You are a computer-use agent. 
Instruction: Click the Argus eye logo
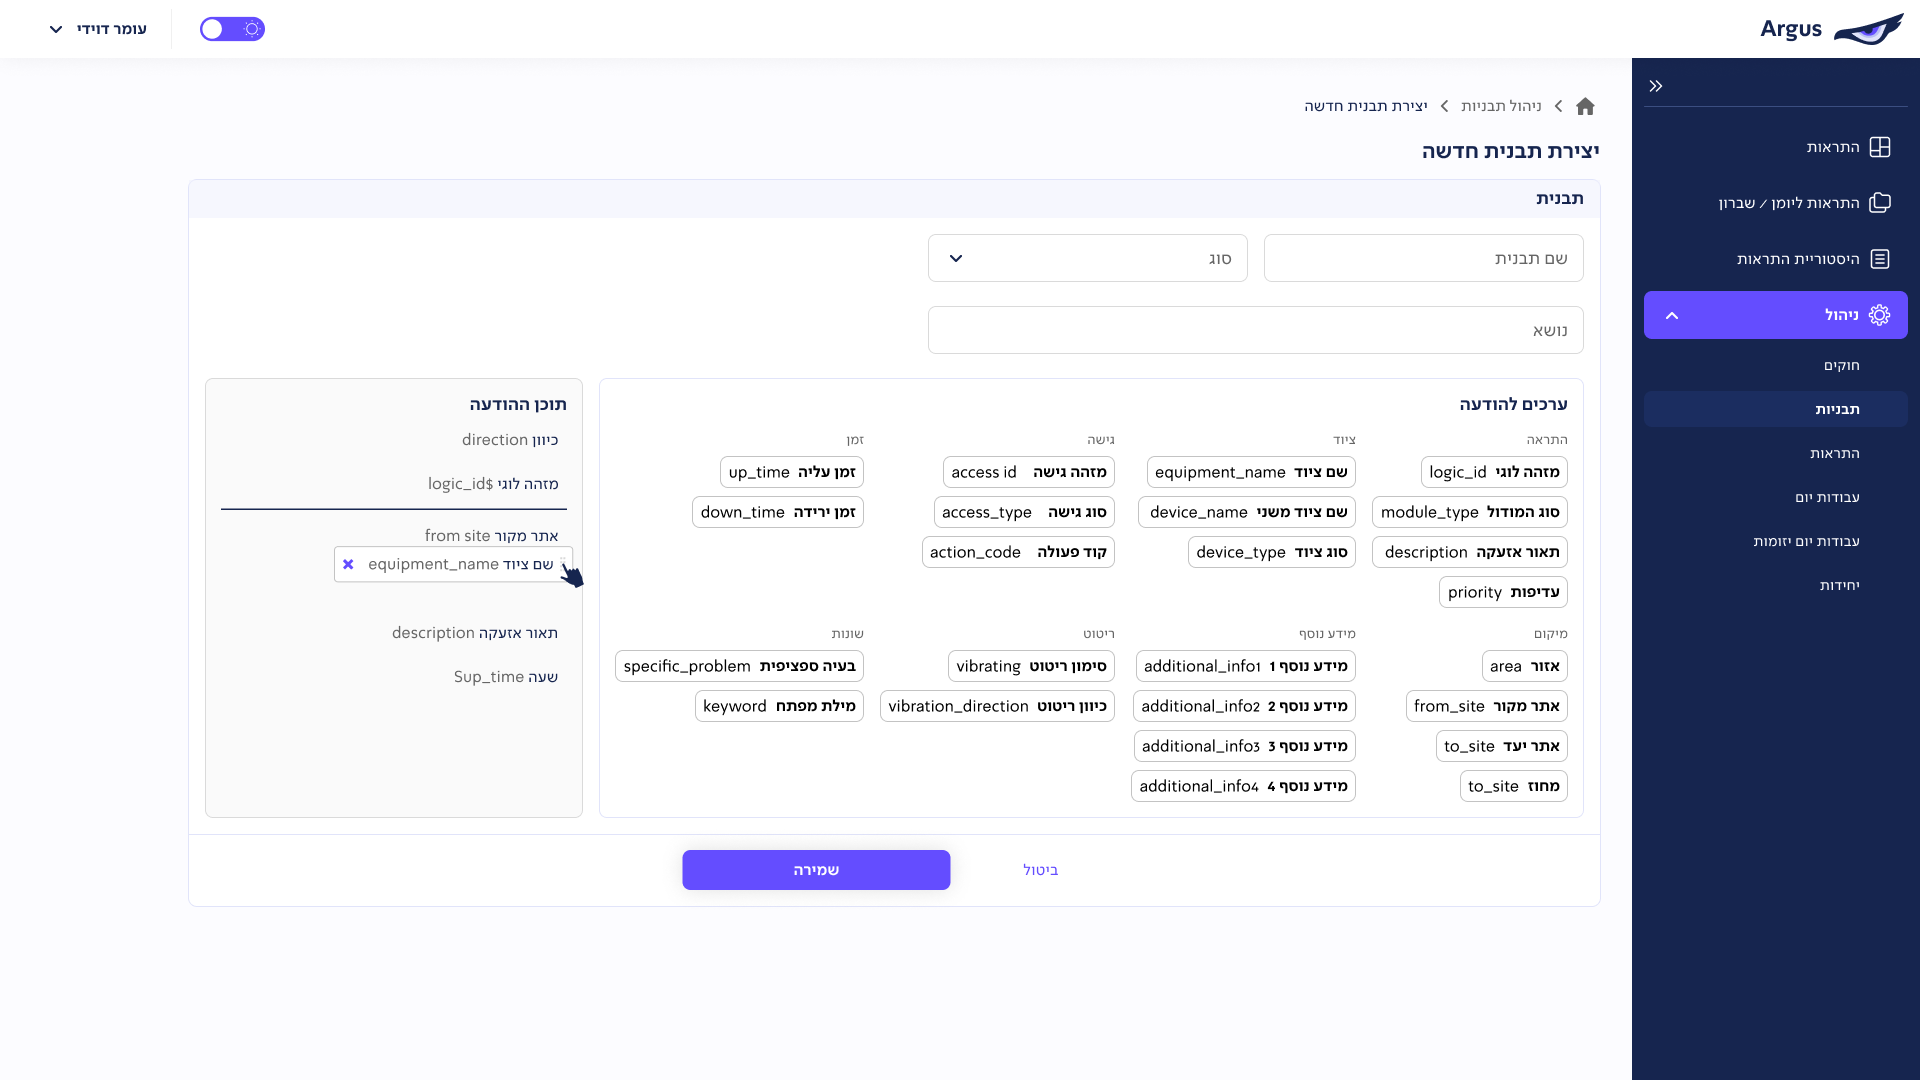pyautogui.click(x=1868, y=29)
